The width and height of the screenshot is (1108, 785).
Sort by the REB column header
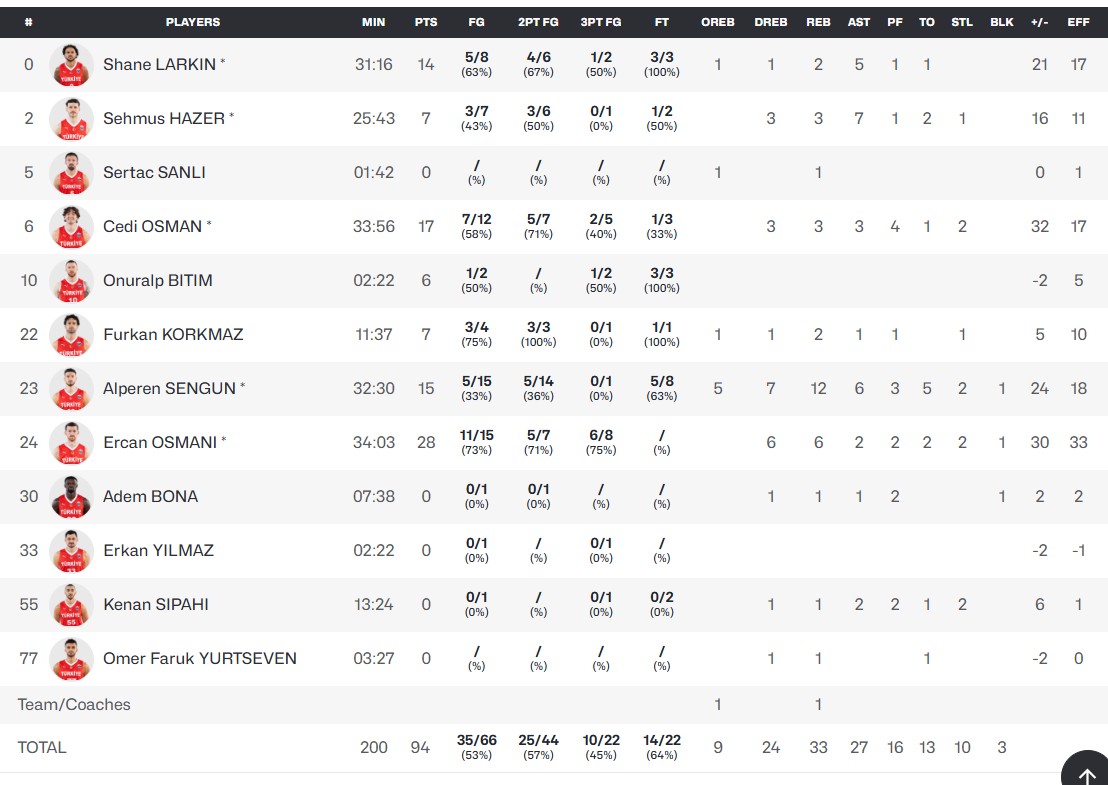tap(818, 22)
